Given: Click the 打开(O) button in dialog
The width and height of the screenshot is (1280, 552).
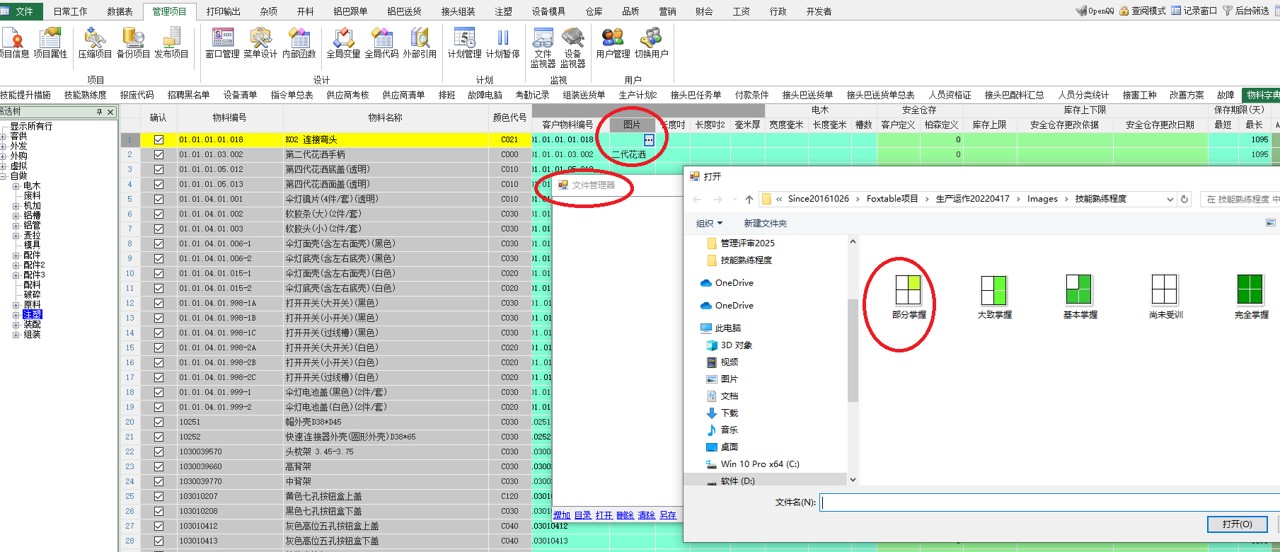Looking at the screenshot, I should point(1237,524).
